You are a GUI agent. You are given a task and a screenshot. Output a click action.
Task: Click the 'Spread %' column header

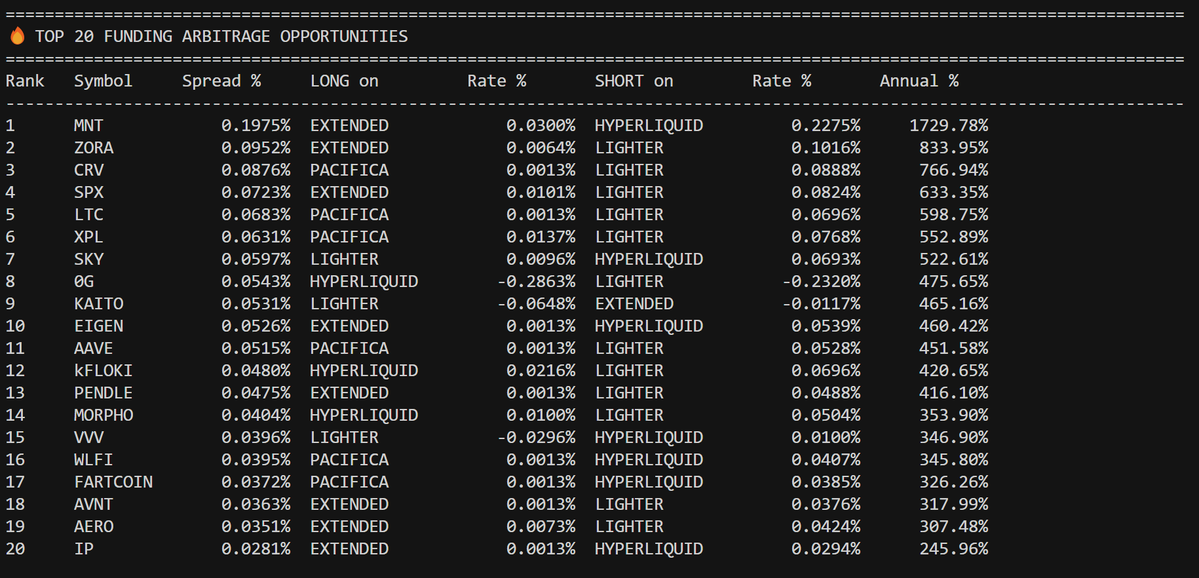click(x=222, y=81)
